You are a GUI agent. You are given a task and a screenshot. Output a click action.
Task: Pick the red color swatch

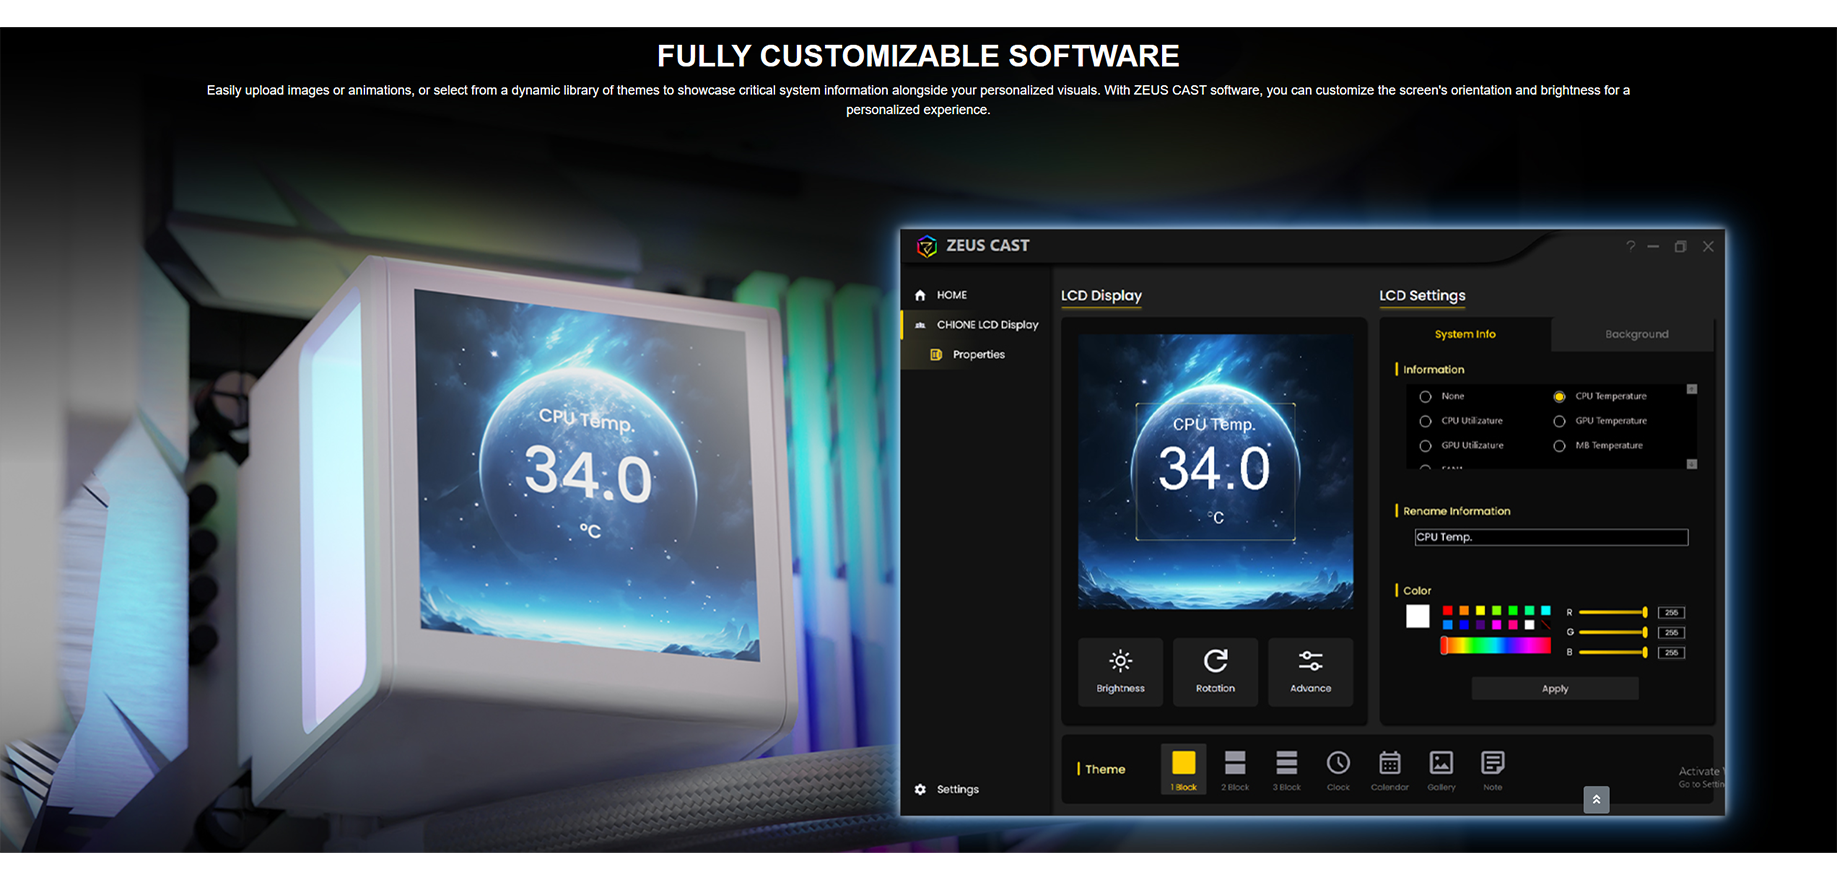(x=1448, y=610)
